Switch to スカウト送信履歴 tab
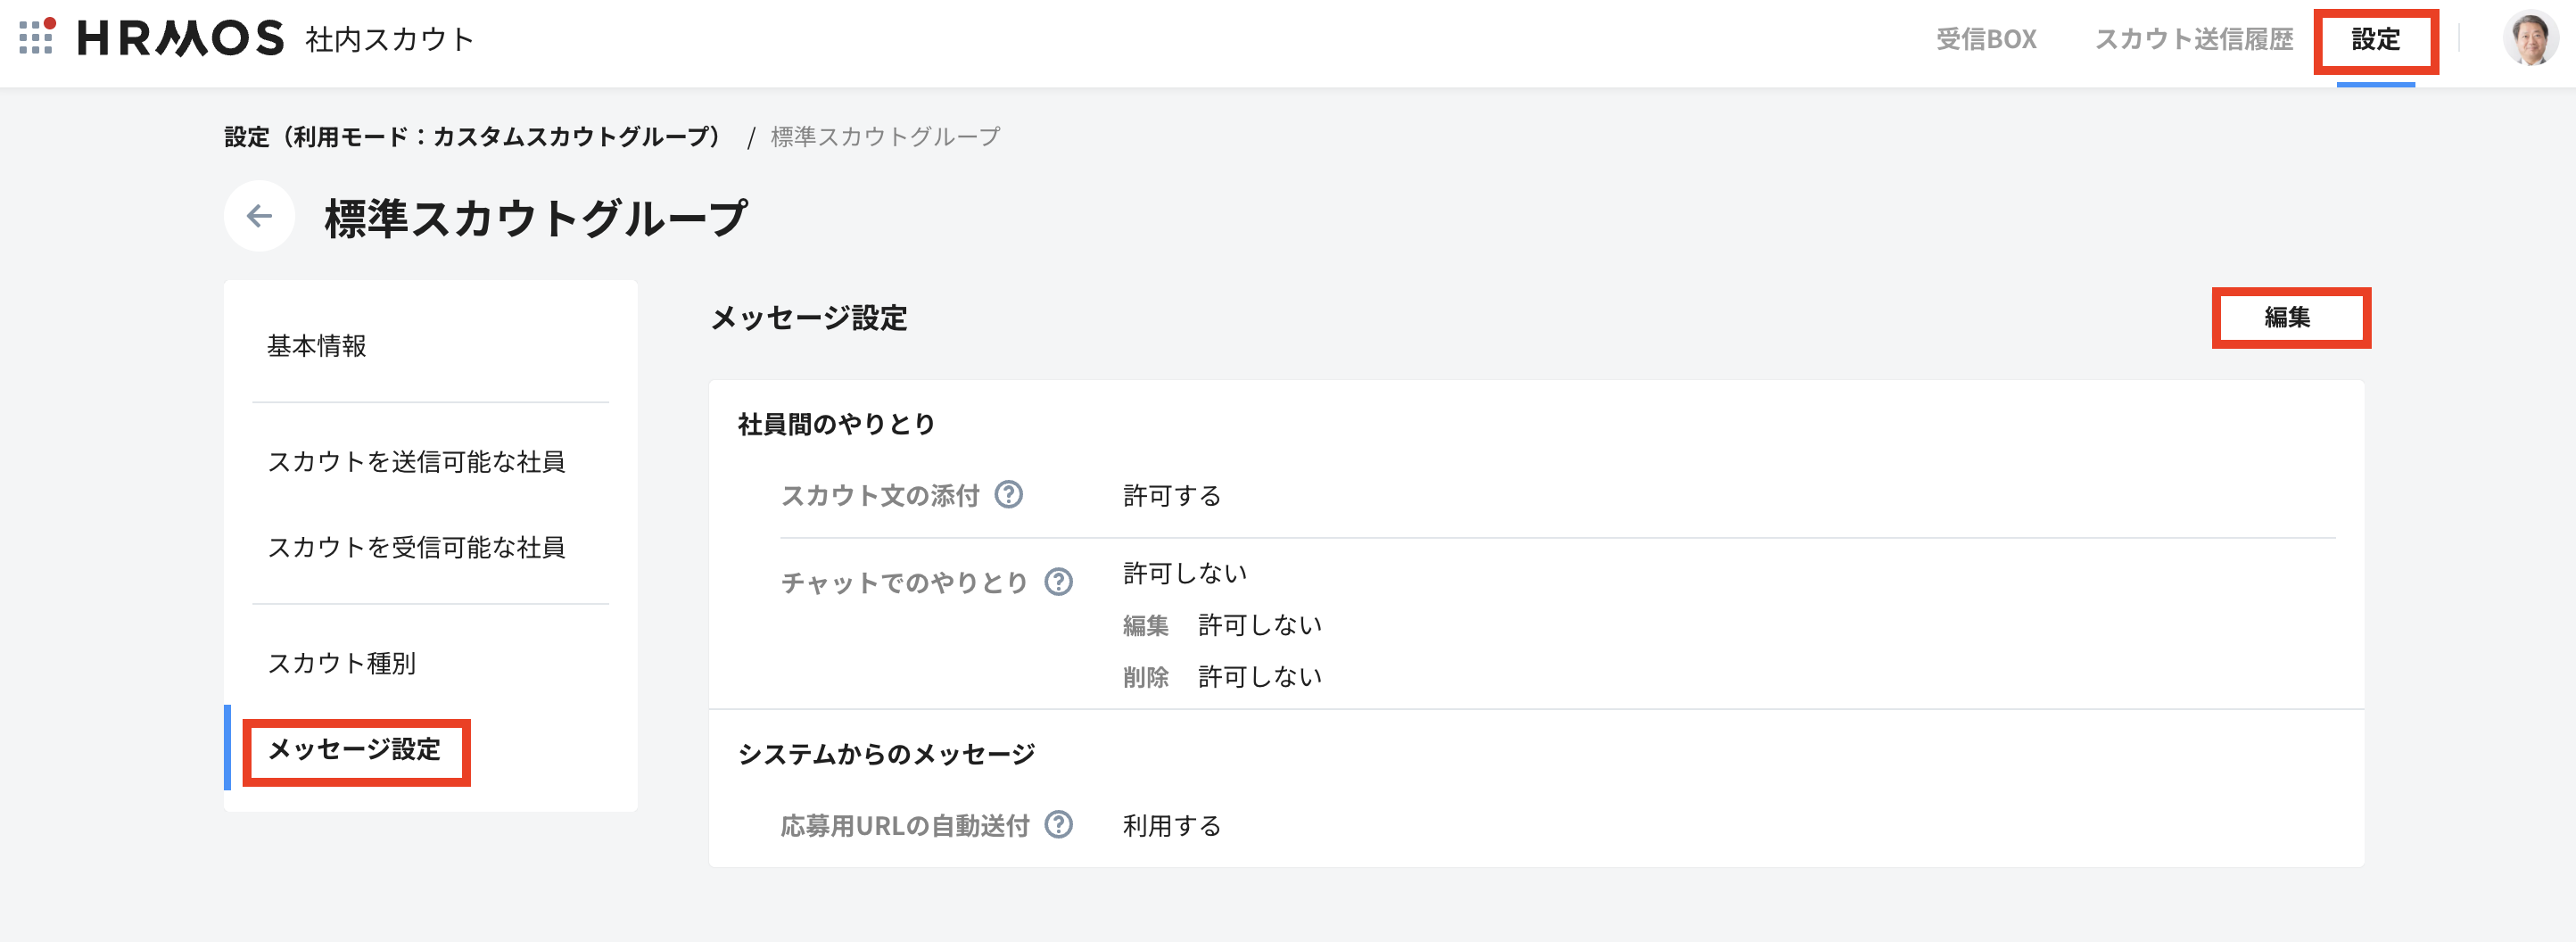Image resolution: width=2576 pixels, height=942 pixels. pyautogui.click(x=2194, y=39)
